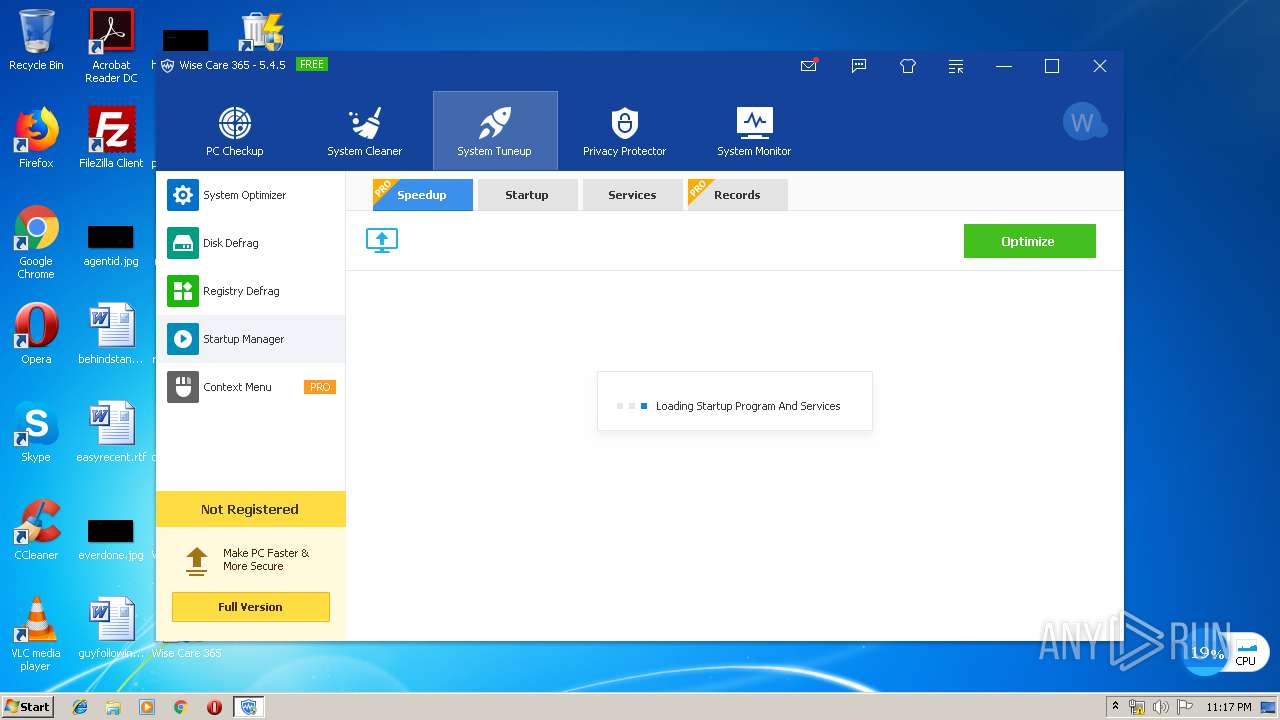This screenshot has width=1280, height=720.
Task: Open the mail messages icon in title bar
Action: pyautogui.click(x=809, y=66)
